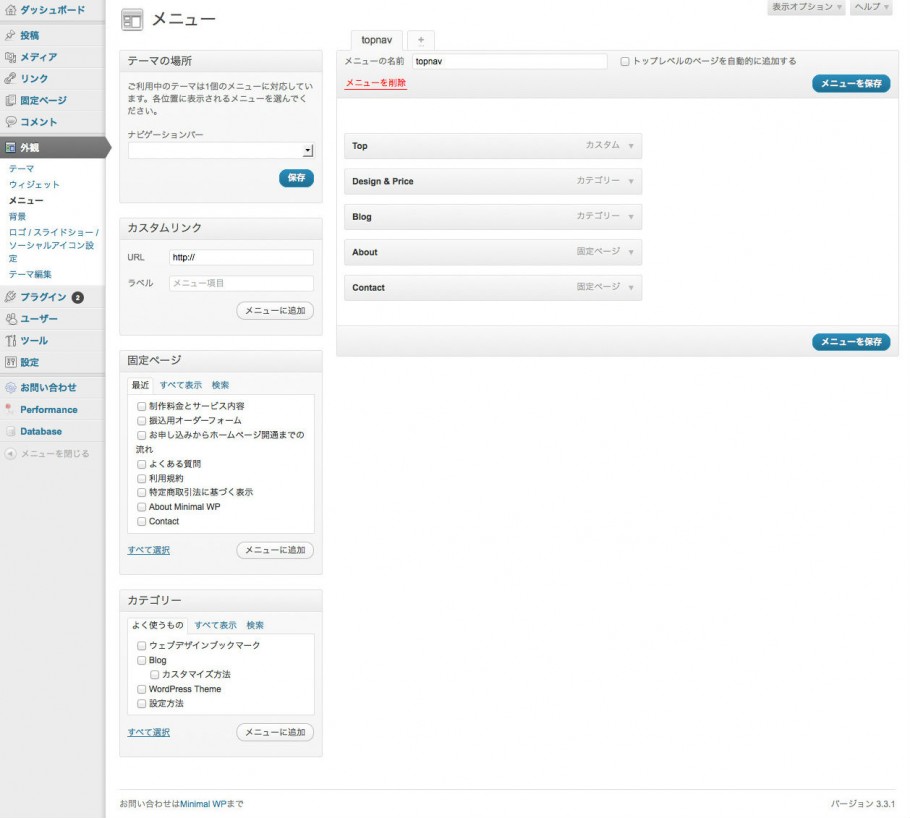The height and width of the screenshot is (818, 910).
Task: Expand the Contact menu item arrow
Action: tap(631, 288)
